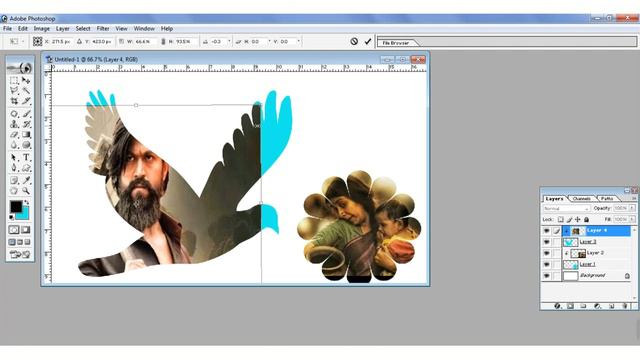Reset default colors icon in toolbox
The image size is (640, 360).
pyautogui.click(x=12, y=217)
